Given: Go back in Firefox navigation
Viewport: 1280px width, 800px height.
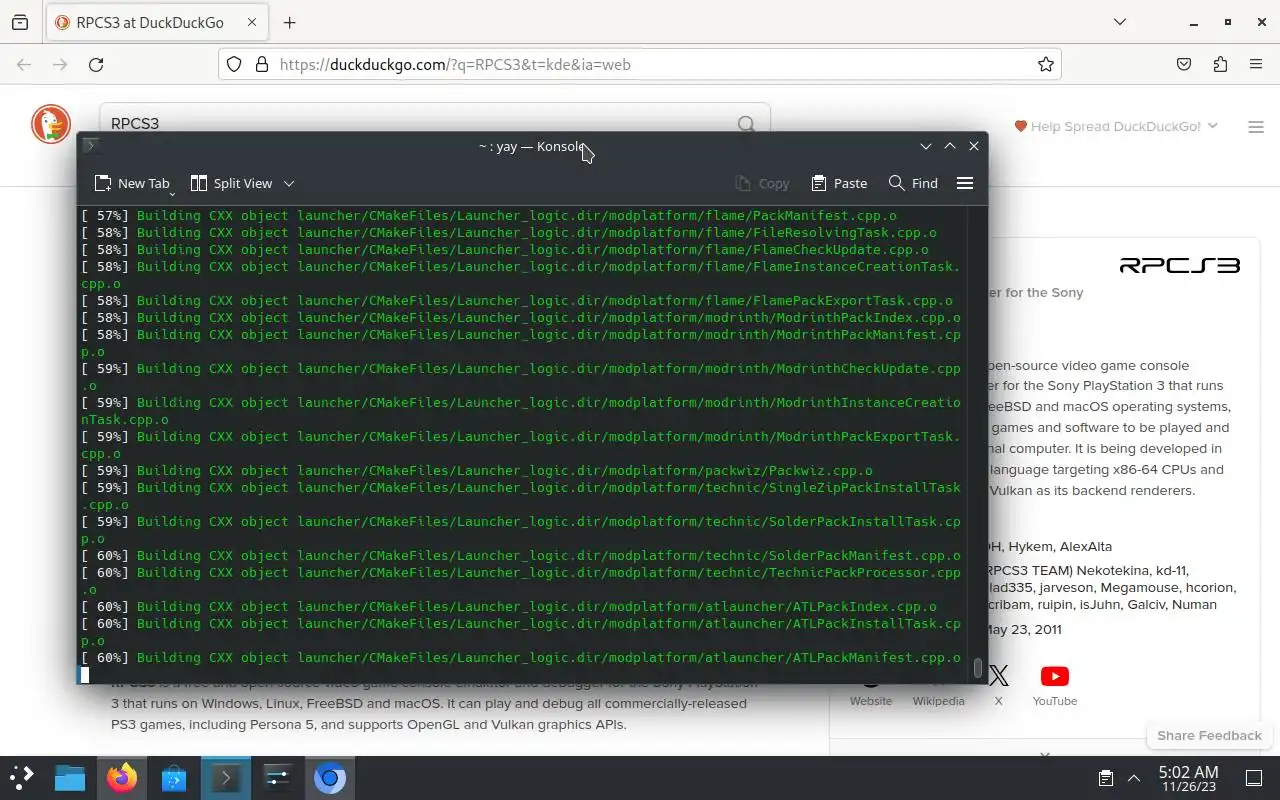Looking at the screenshot, I should 24,64.
